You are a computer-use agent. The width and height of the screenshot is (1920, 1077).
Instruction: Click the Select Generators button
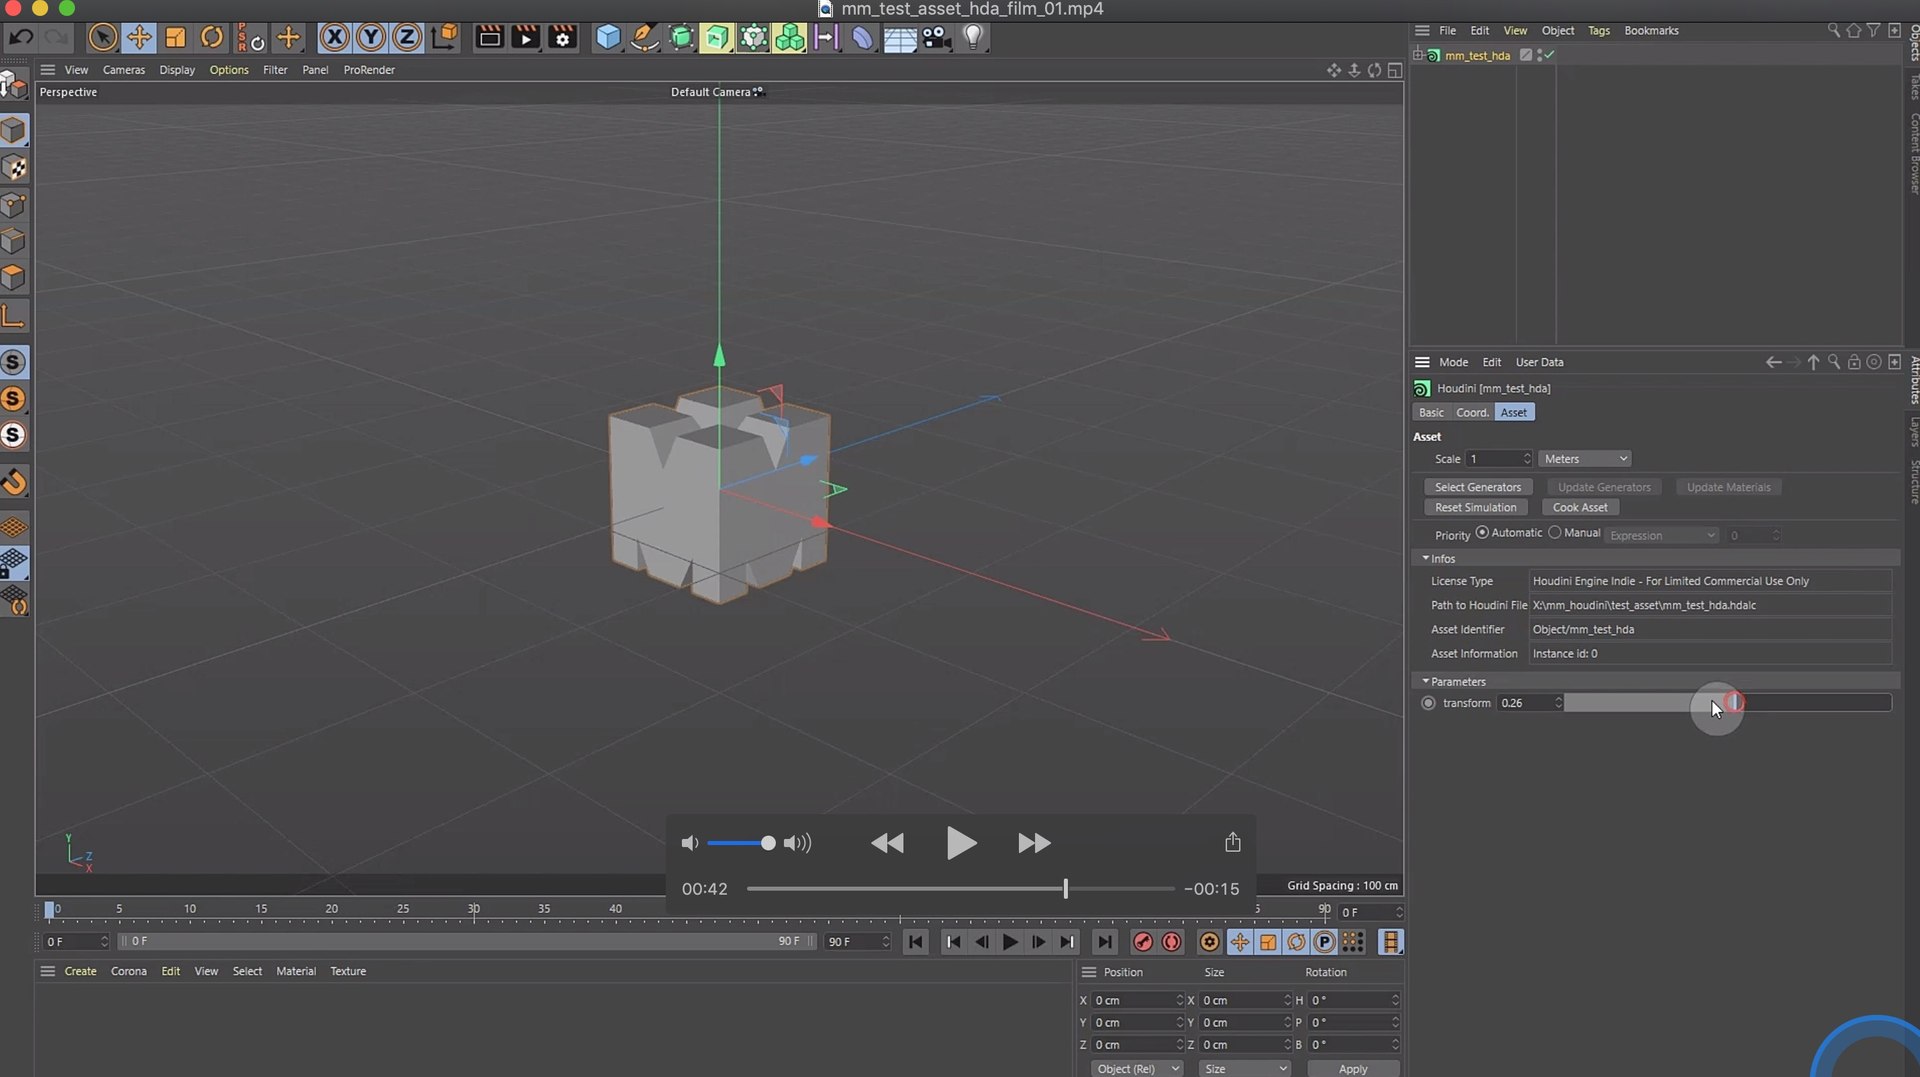[x=1477, y=487]
